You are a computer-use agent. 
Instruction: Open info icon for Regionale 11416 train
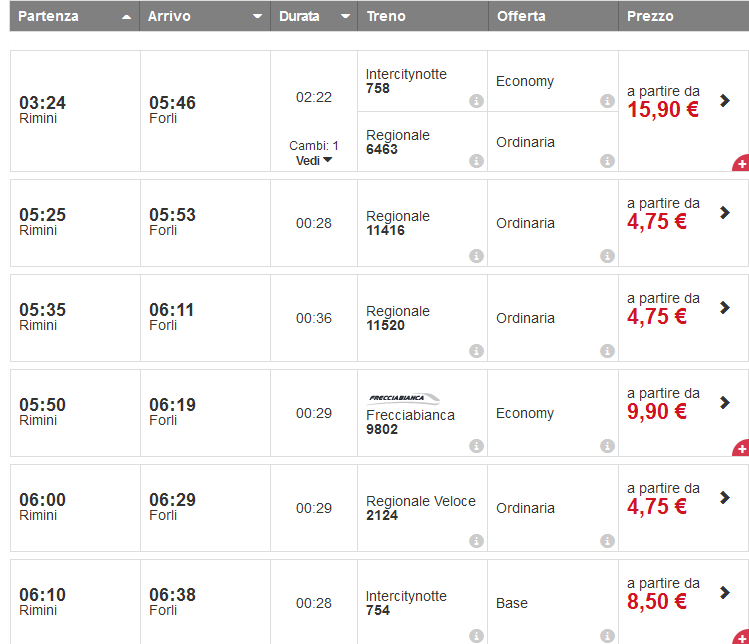click(x=476, y=256)
